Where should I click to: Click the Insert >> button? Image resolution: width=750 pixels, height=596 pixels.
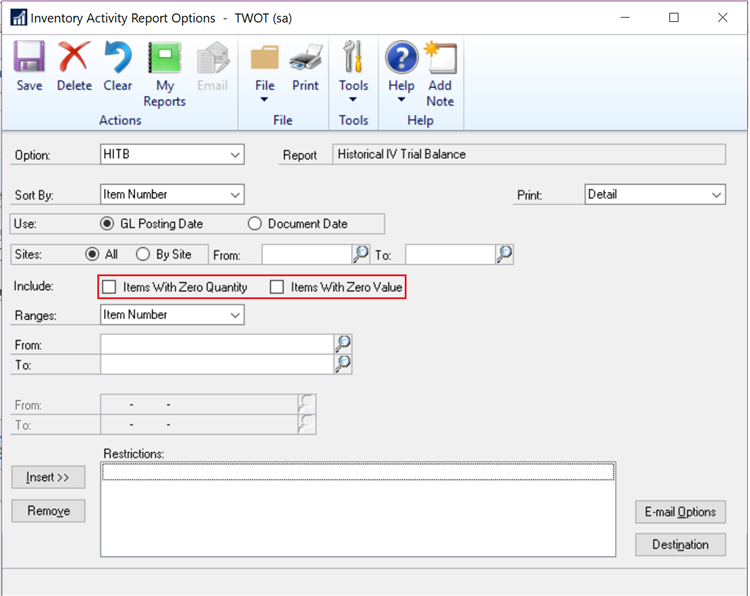pyautogui.click(x=48, y=478)
